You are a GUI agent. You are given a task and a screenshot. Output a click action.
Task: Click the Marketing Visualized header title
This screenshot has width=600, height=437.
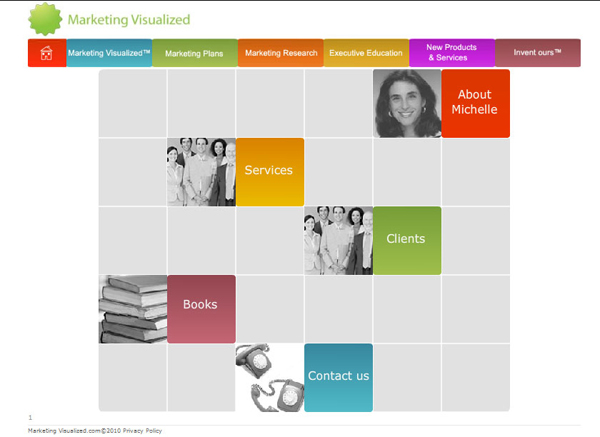coord(128,19)
